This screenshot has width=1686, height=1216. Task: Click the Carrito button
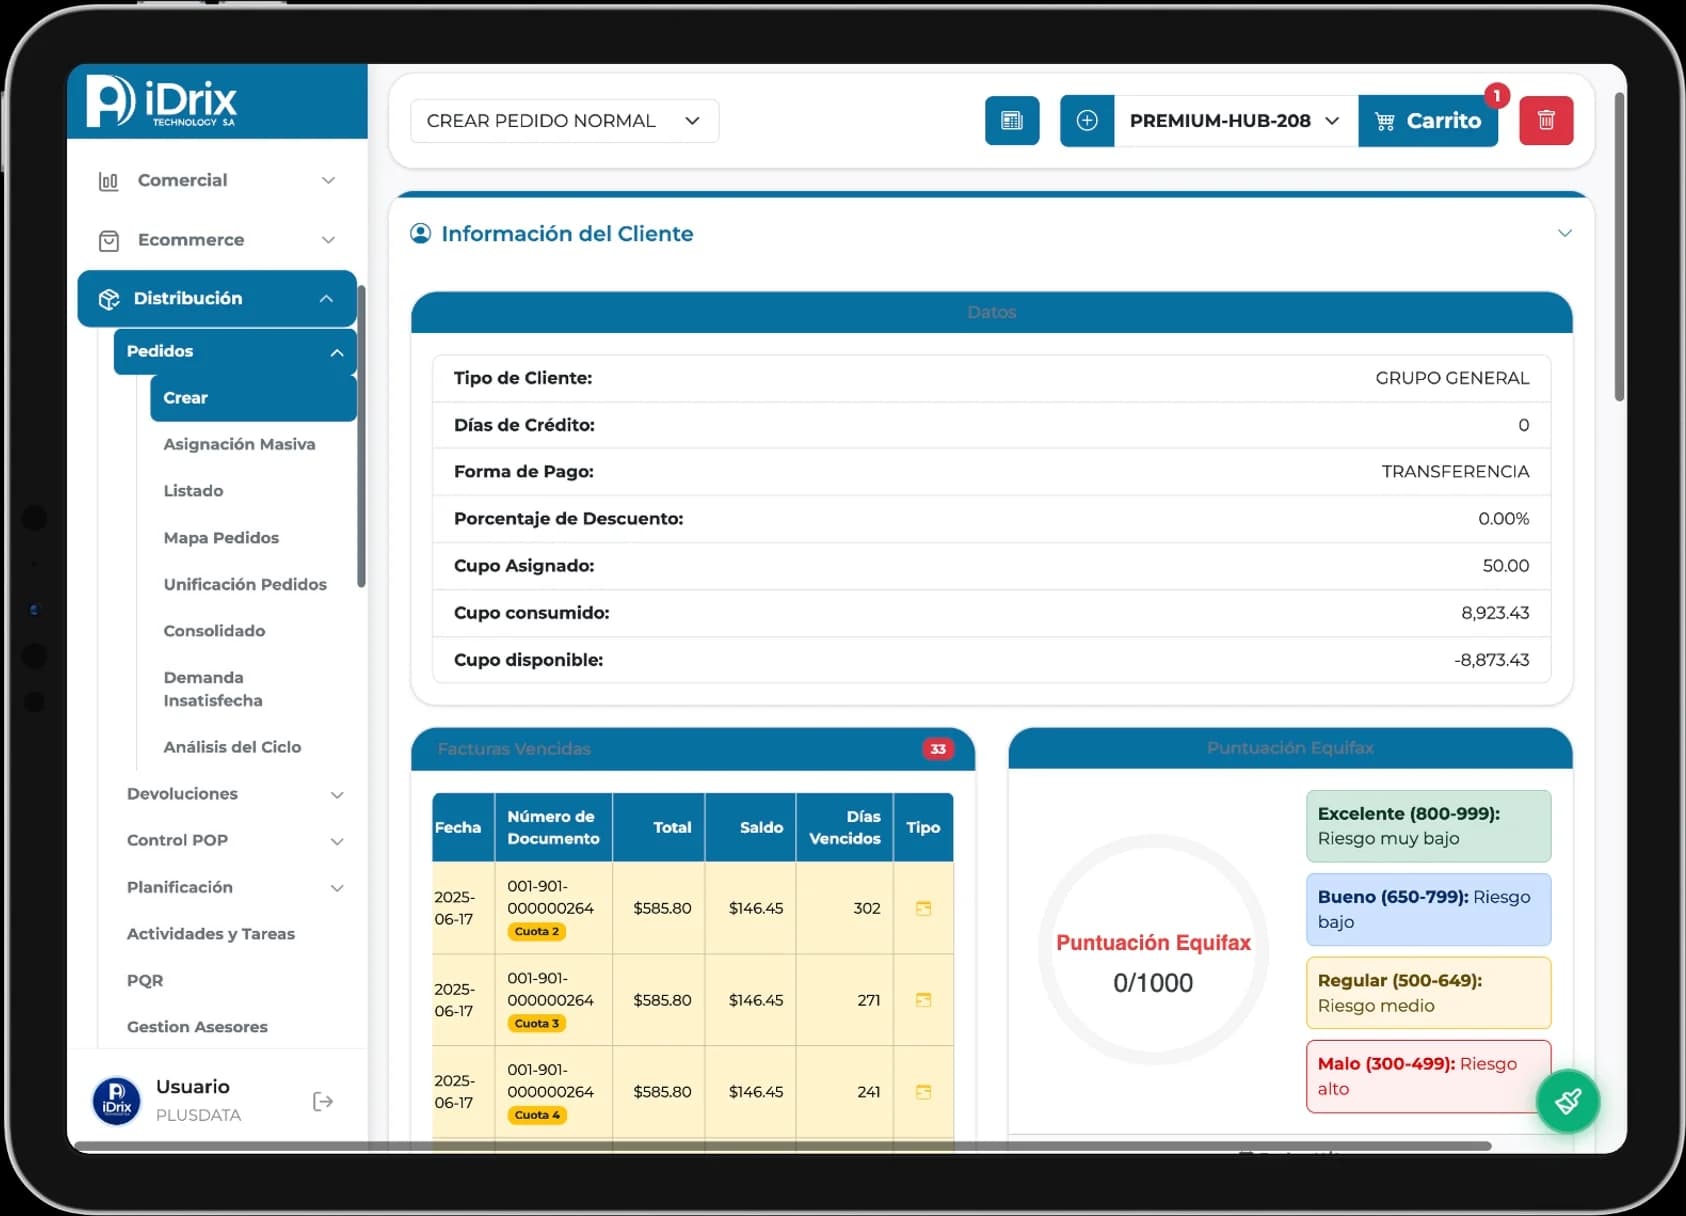(1428, 121)
